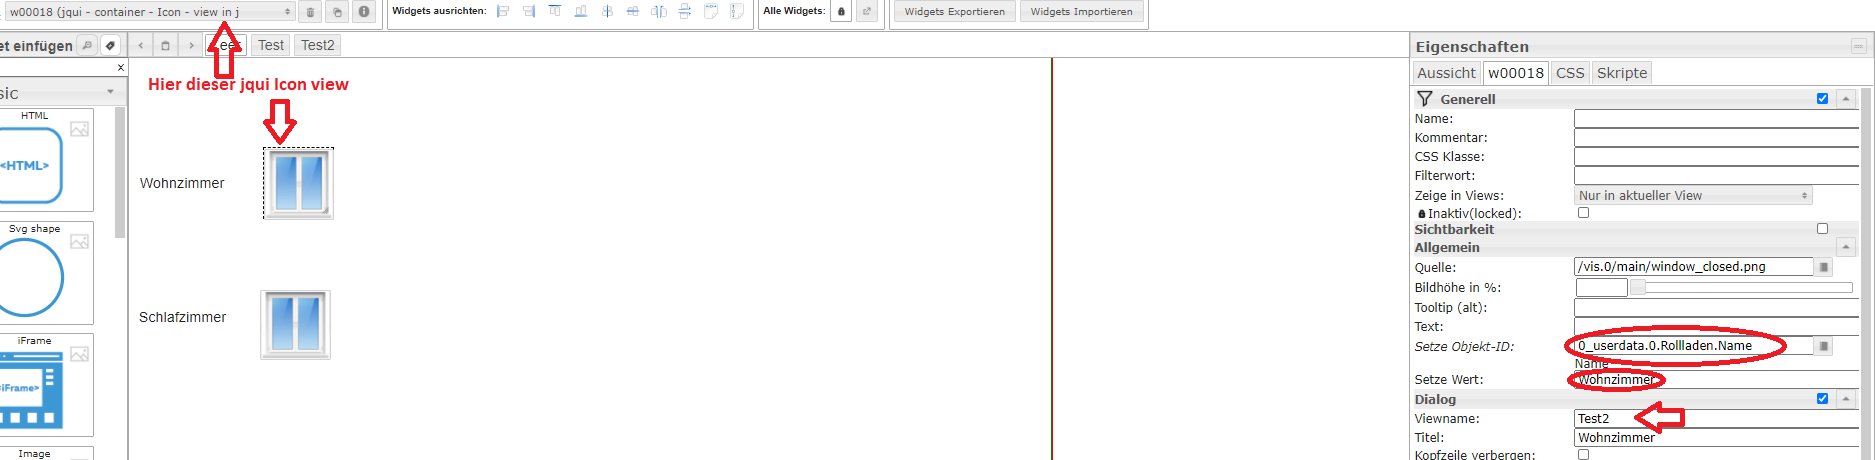Open the Zeige in Views dropdown
The height and width of the screenshot is (460, 1875).
coord(1693,196)
